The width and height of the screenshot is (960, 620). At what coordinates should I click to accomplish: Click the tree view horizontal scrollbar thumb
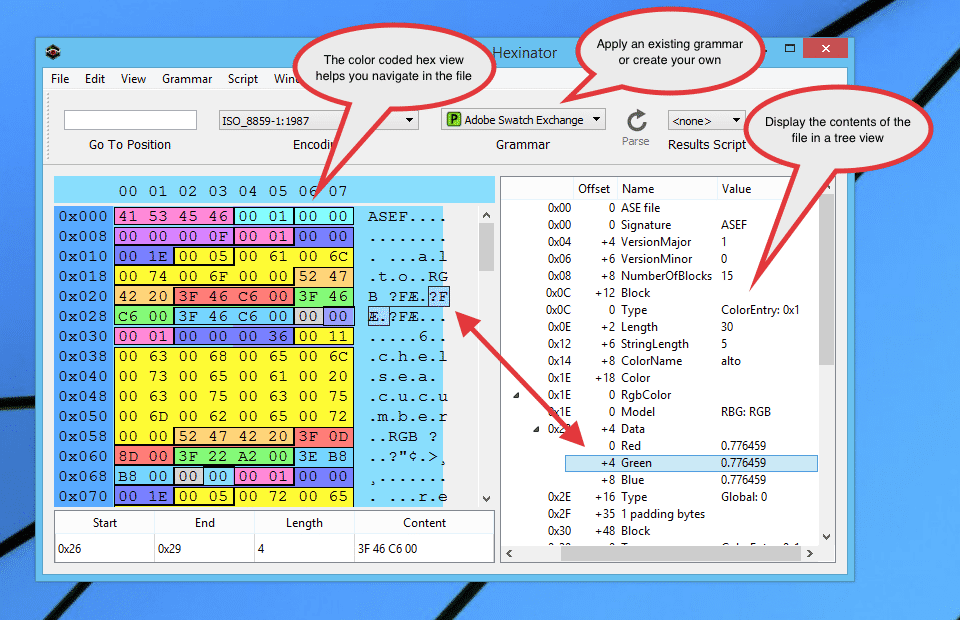681,553
